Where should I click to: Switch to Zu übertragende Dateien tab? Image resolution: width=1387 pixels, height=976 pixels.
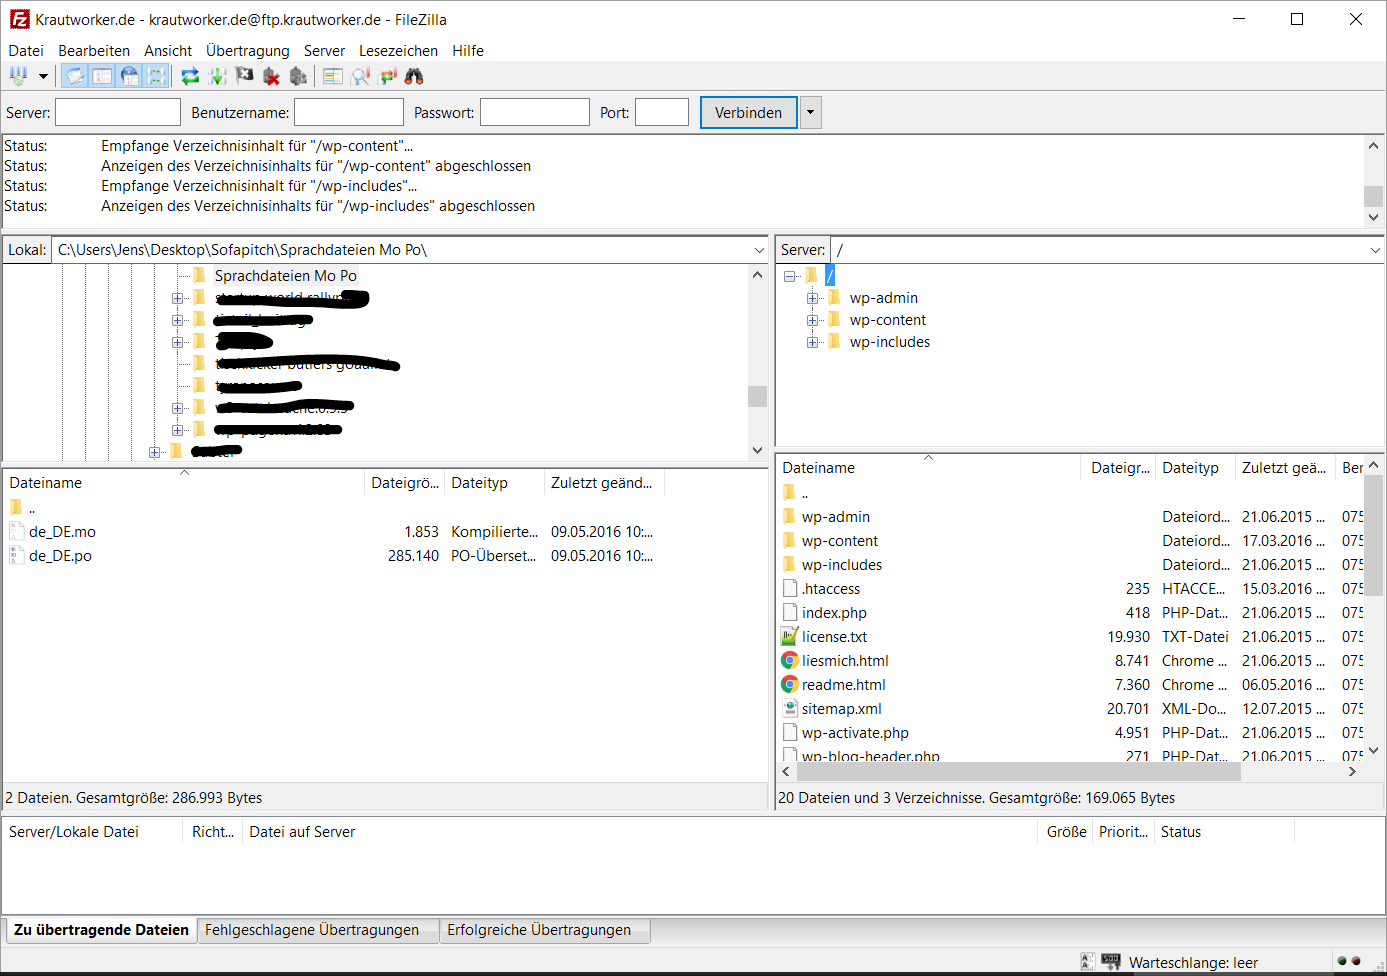coord(101,930)
